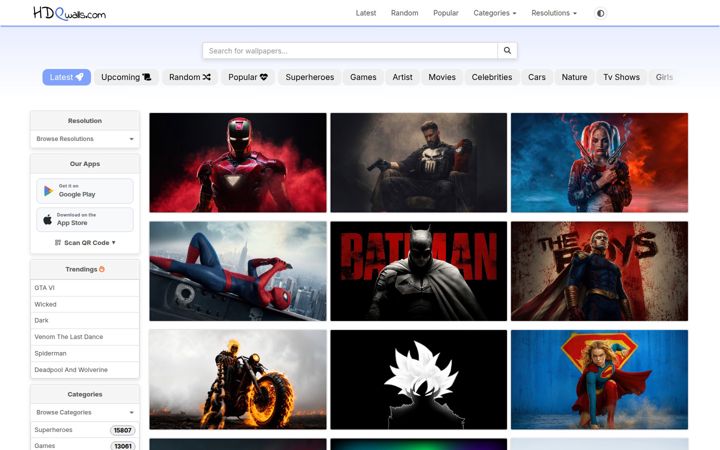This screenshot has height=450, width=720.
Task: Expand the Scan QR Code option
Action: [x=85, y=242]
